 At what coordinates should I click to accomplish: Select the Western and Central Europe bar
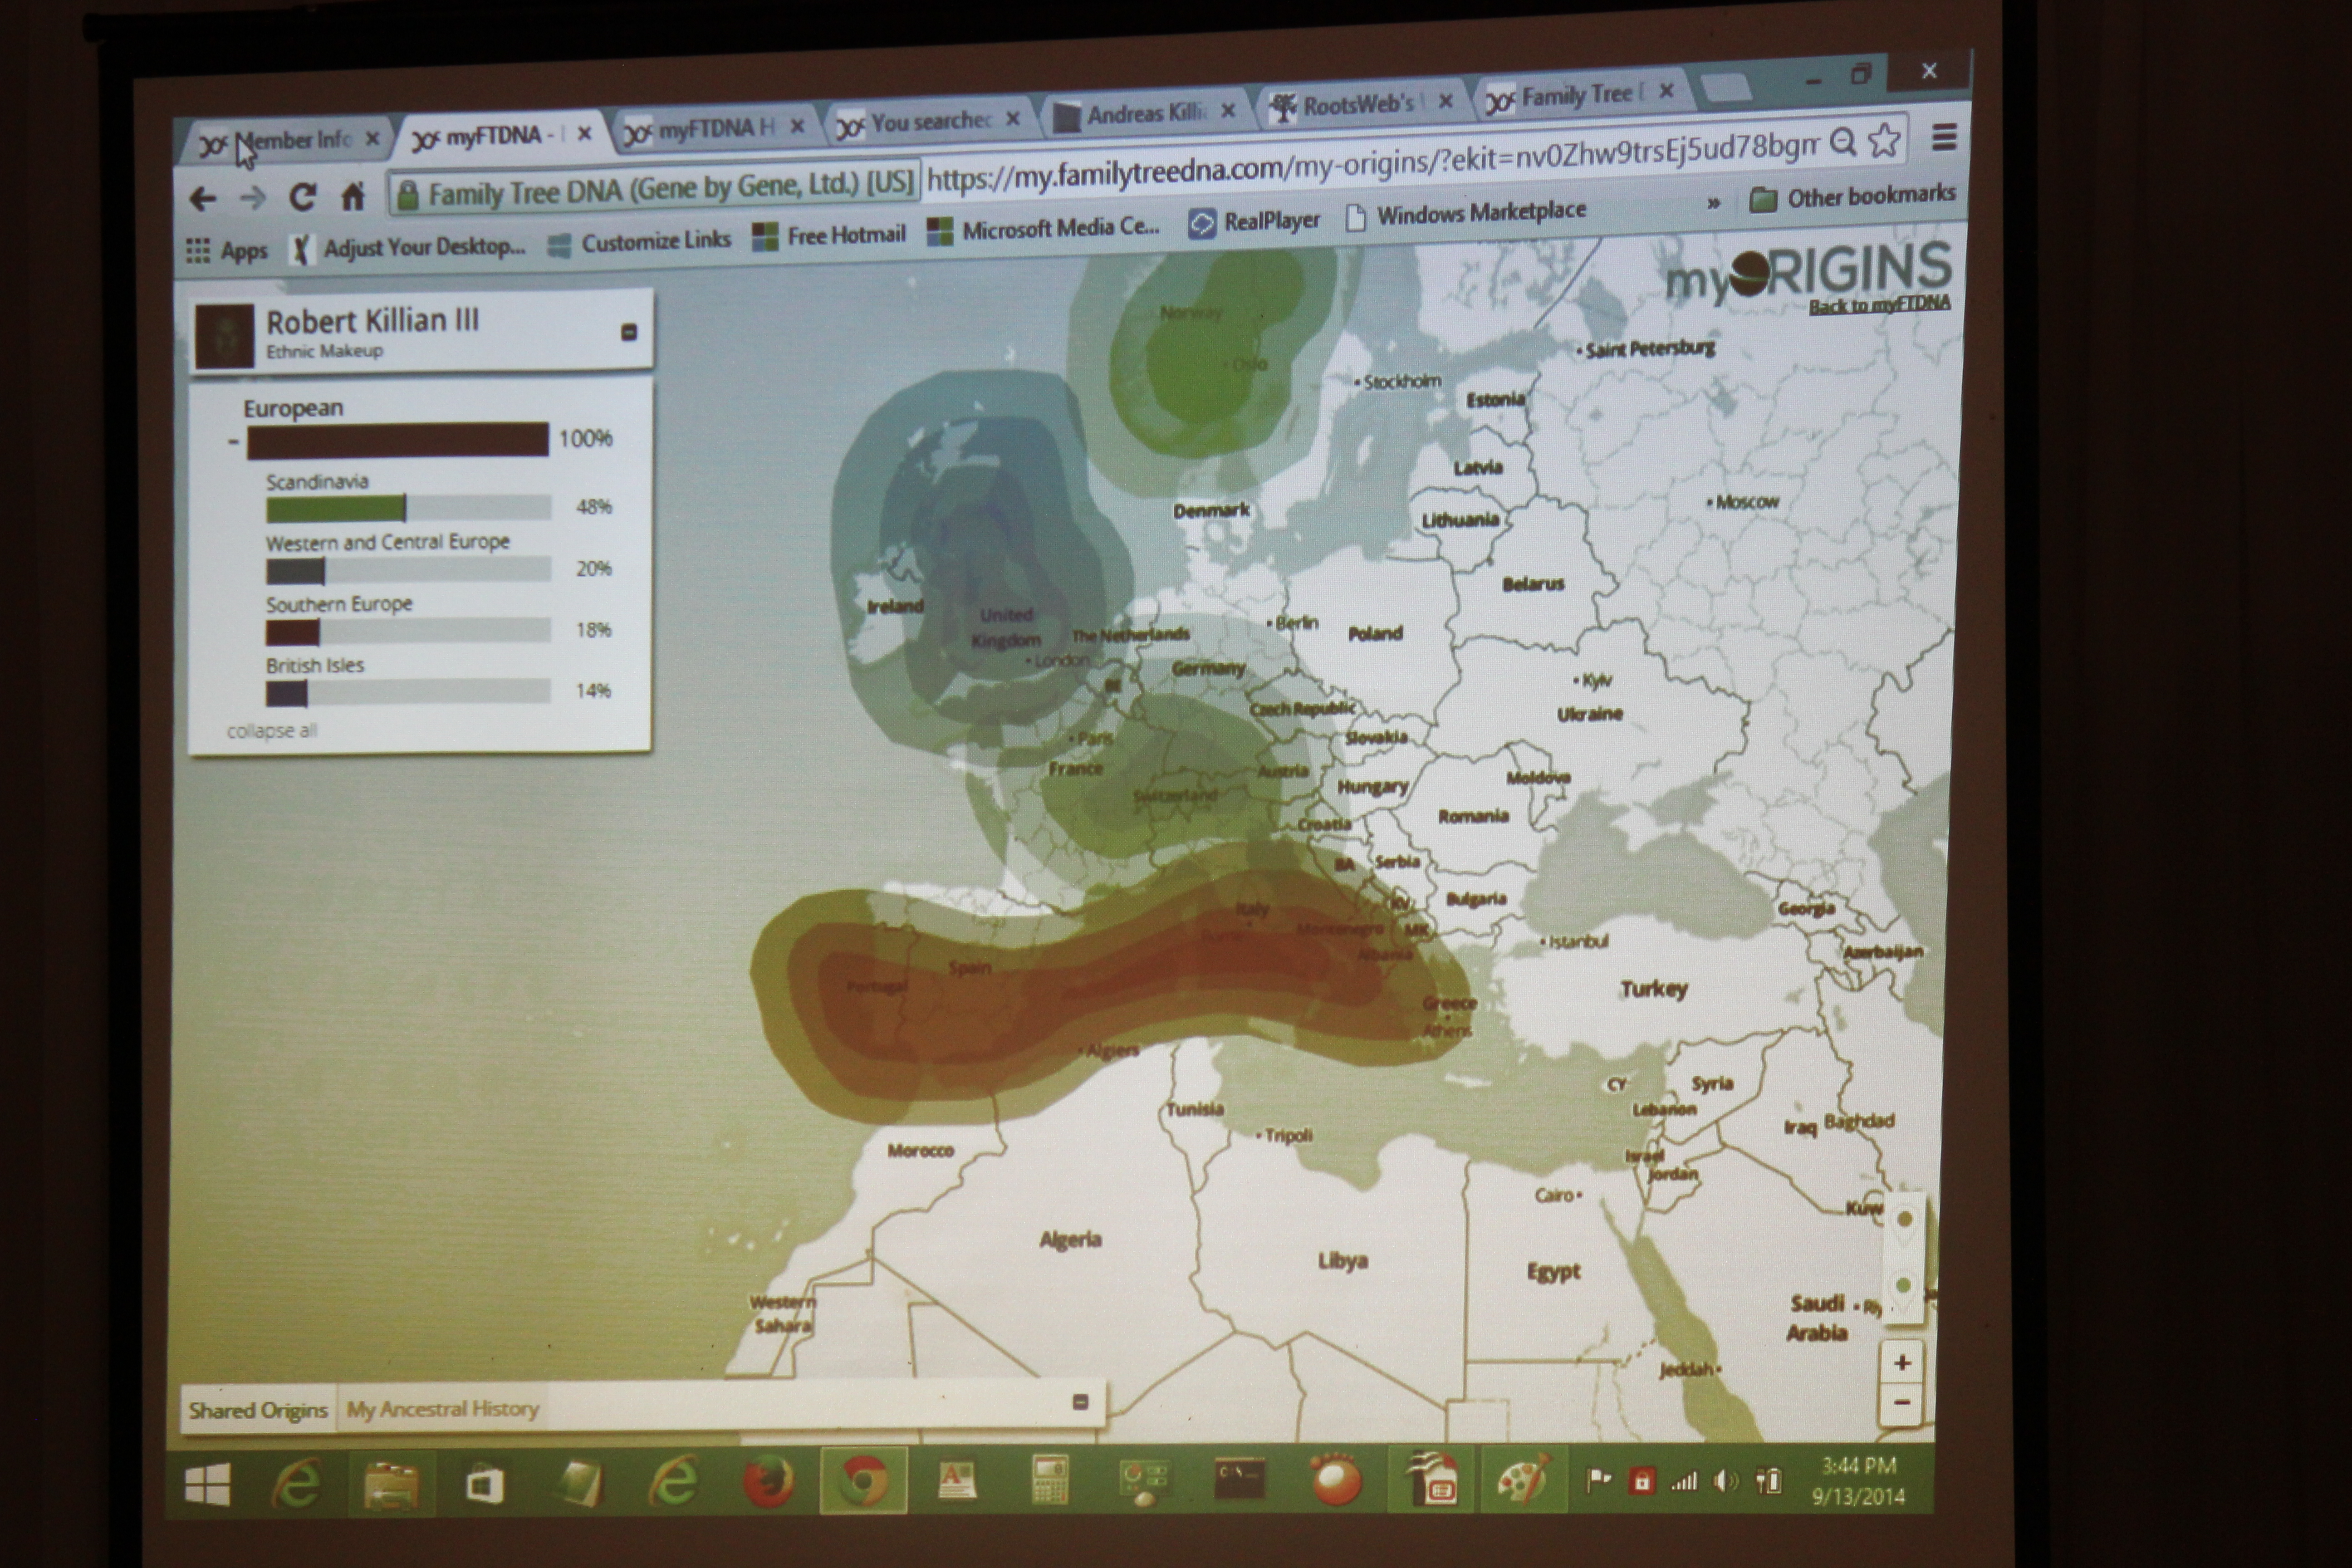tap(408, 570)
